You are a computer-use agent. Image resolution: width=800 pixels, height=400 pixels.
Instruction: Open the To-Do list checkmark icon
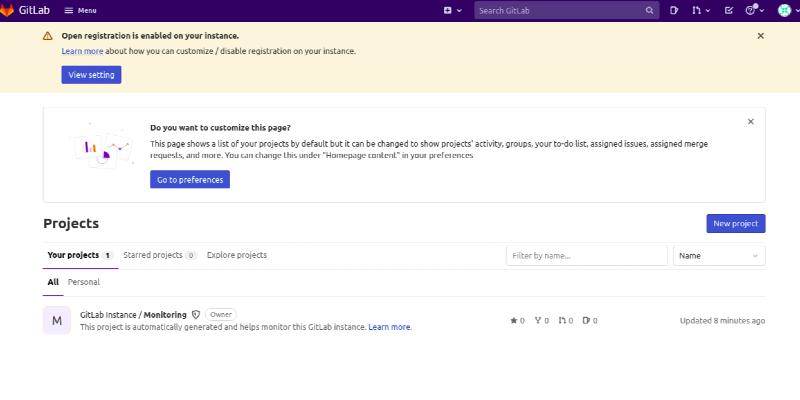coord(728,10)
